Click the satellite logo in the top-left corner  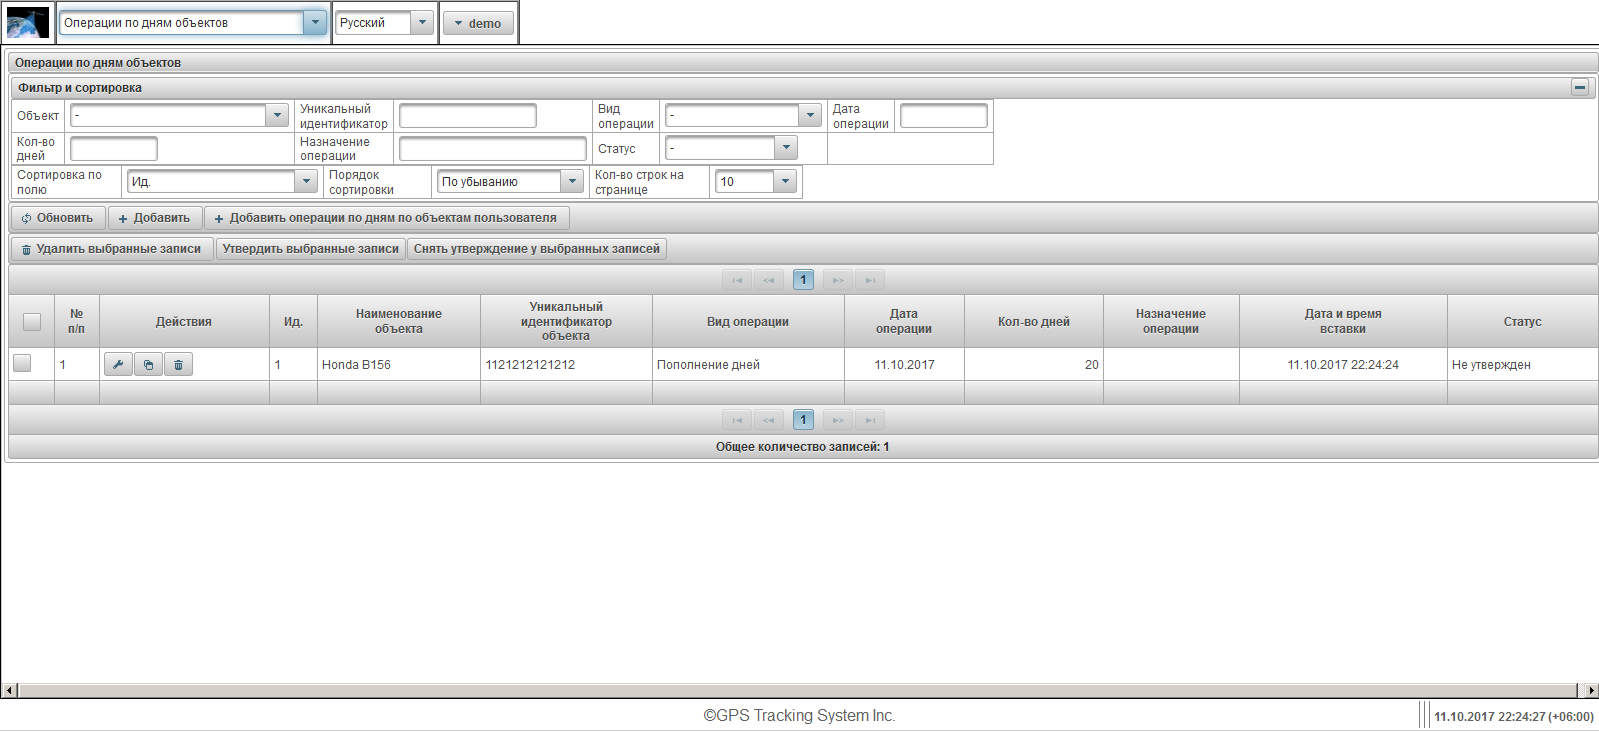click(28, 23)
